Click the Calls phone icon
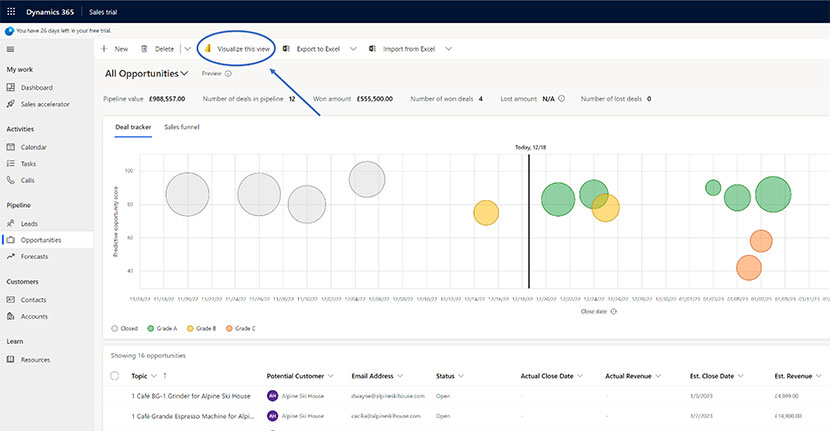 click(x=11, y=180)
